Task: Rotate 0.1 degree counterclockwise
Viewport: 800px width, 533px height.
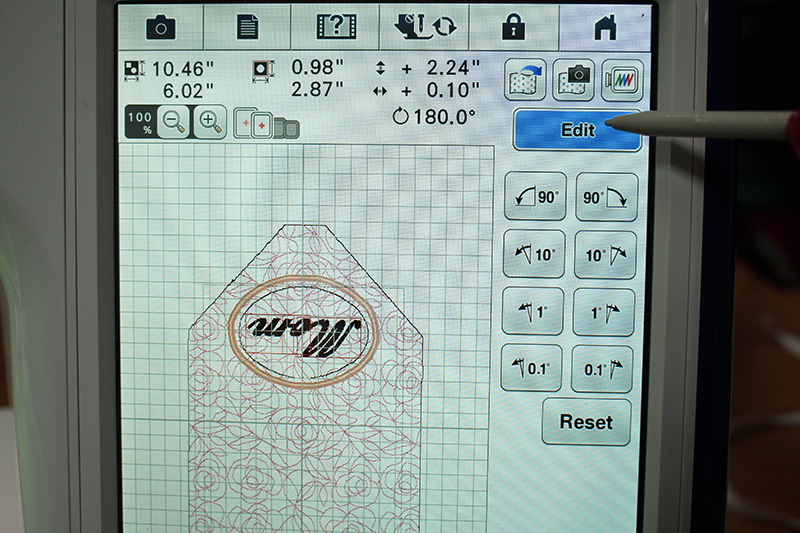Action: coord(531,368)
